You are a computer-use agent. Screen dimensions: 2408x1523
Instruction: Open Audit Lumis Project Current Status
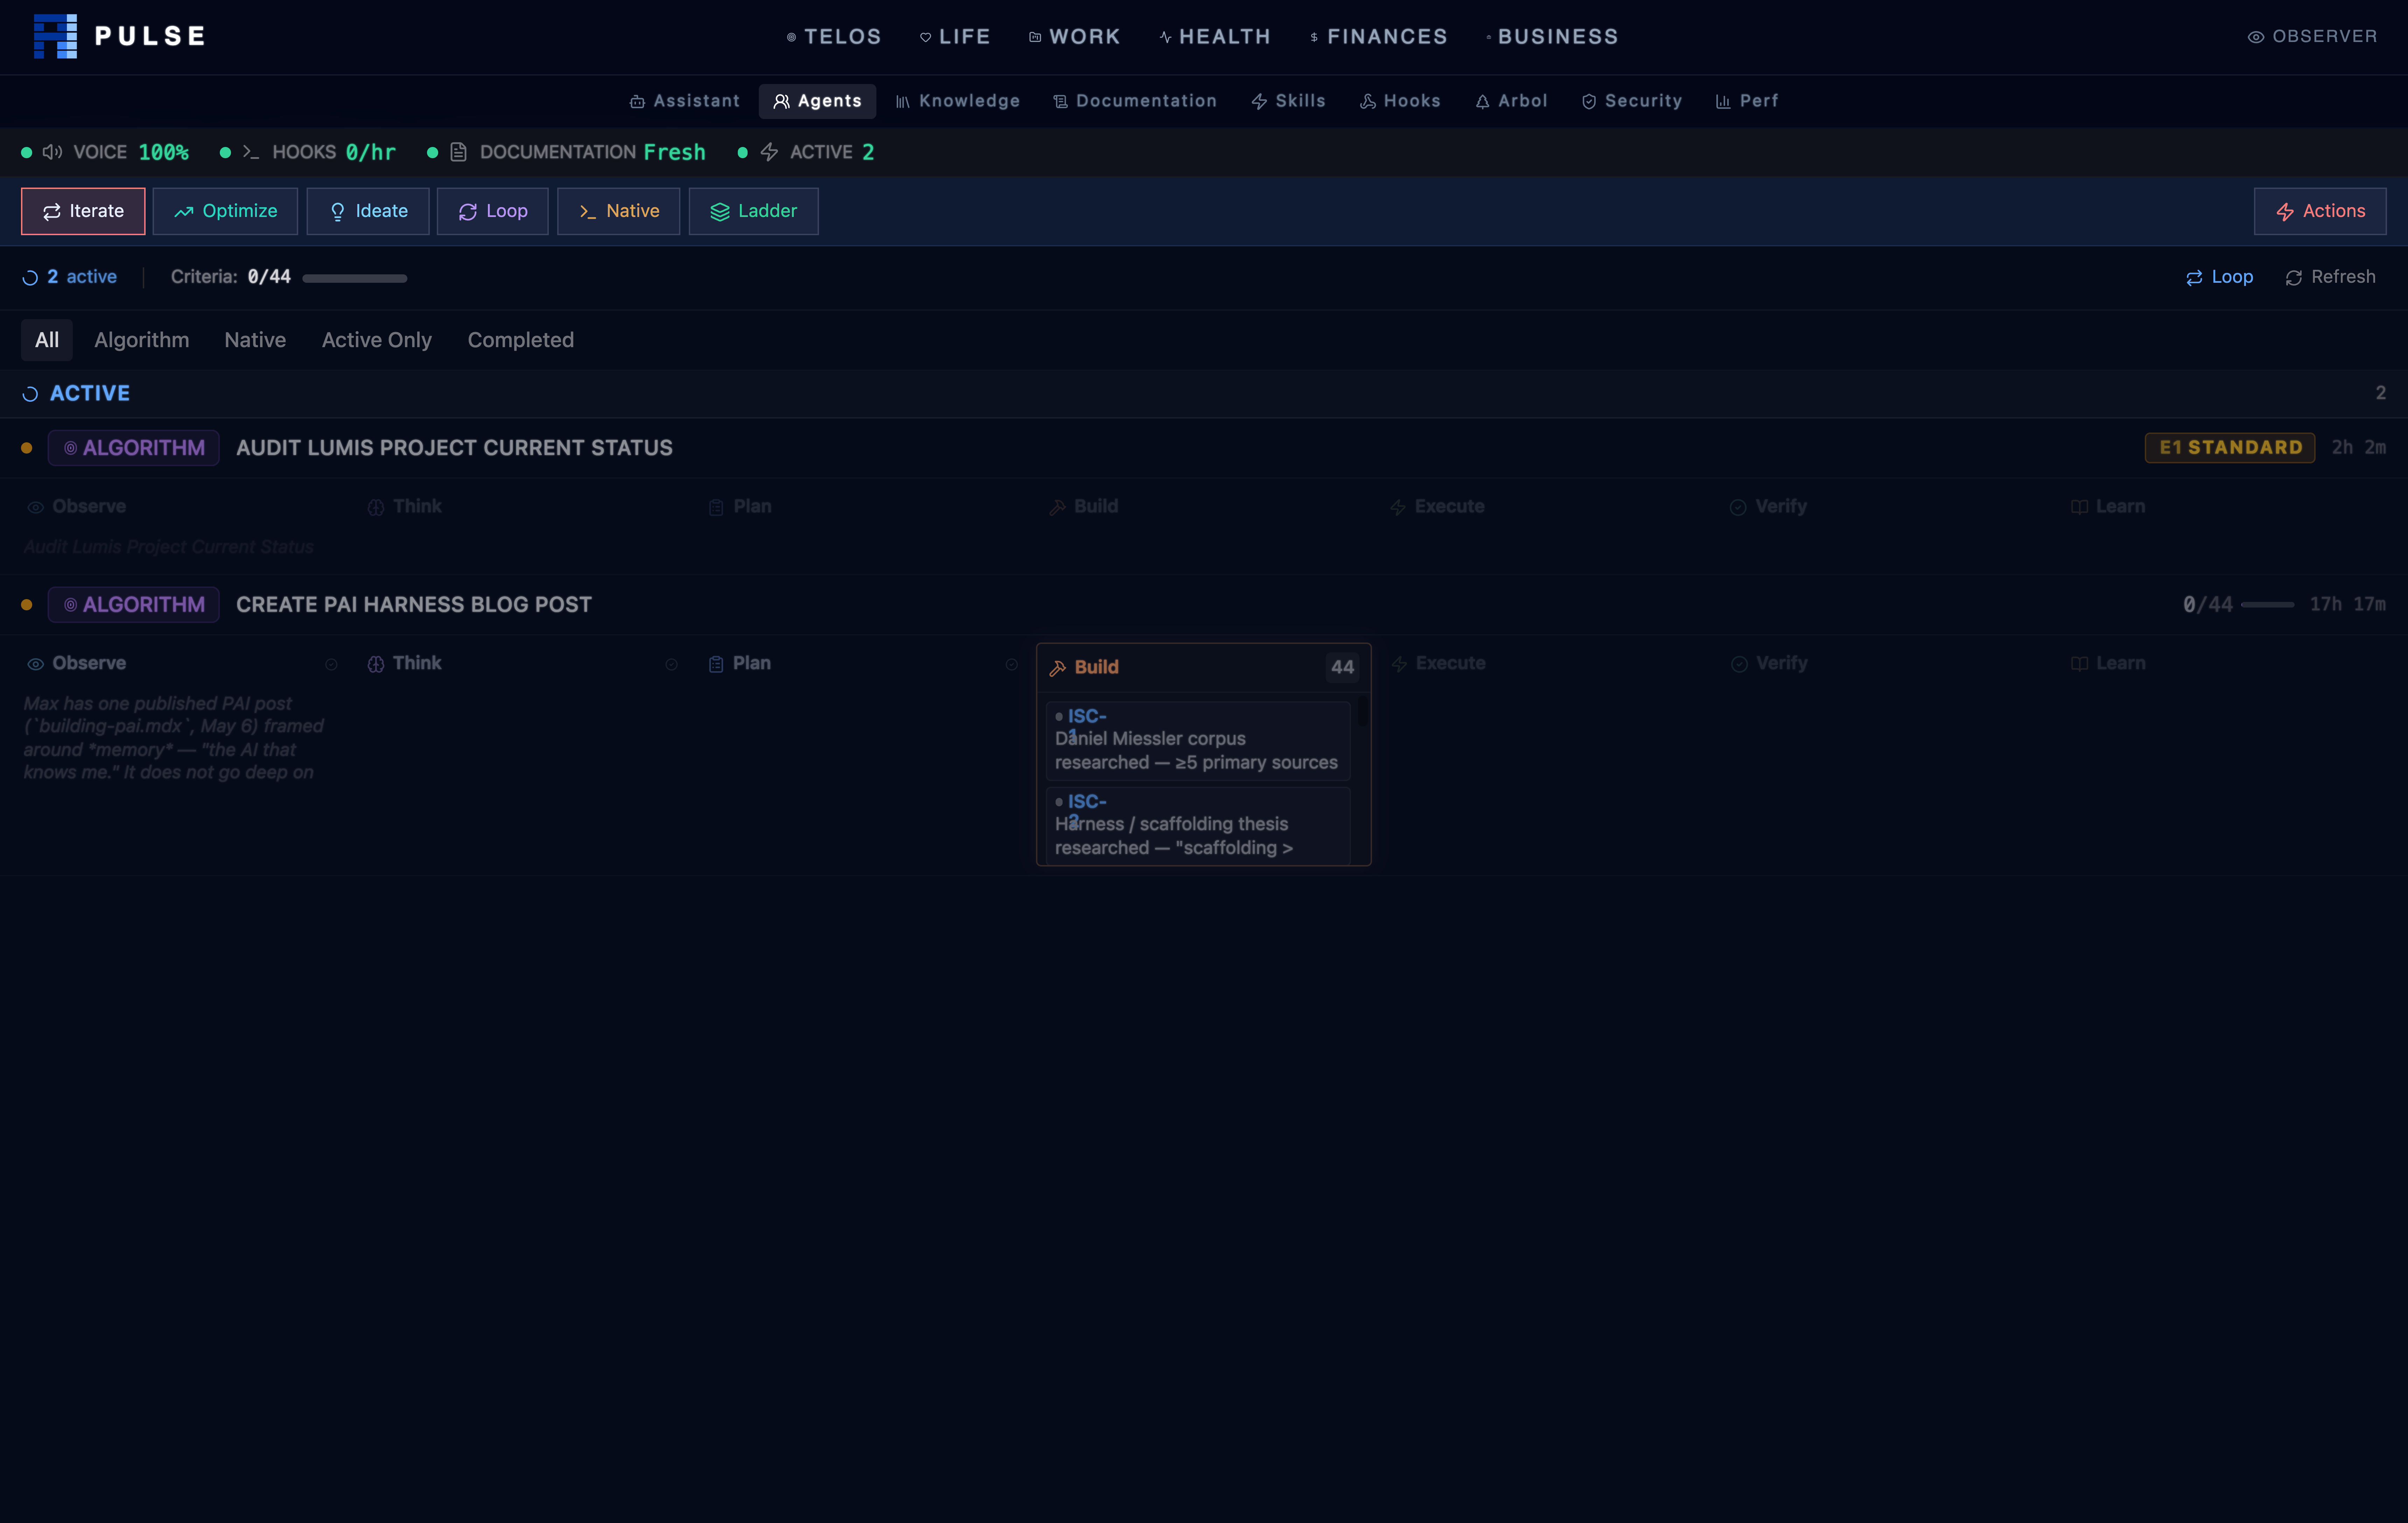point(454,448)
